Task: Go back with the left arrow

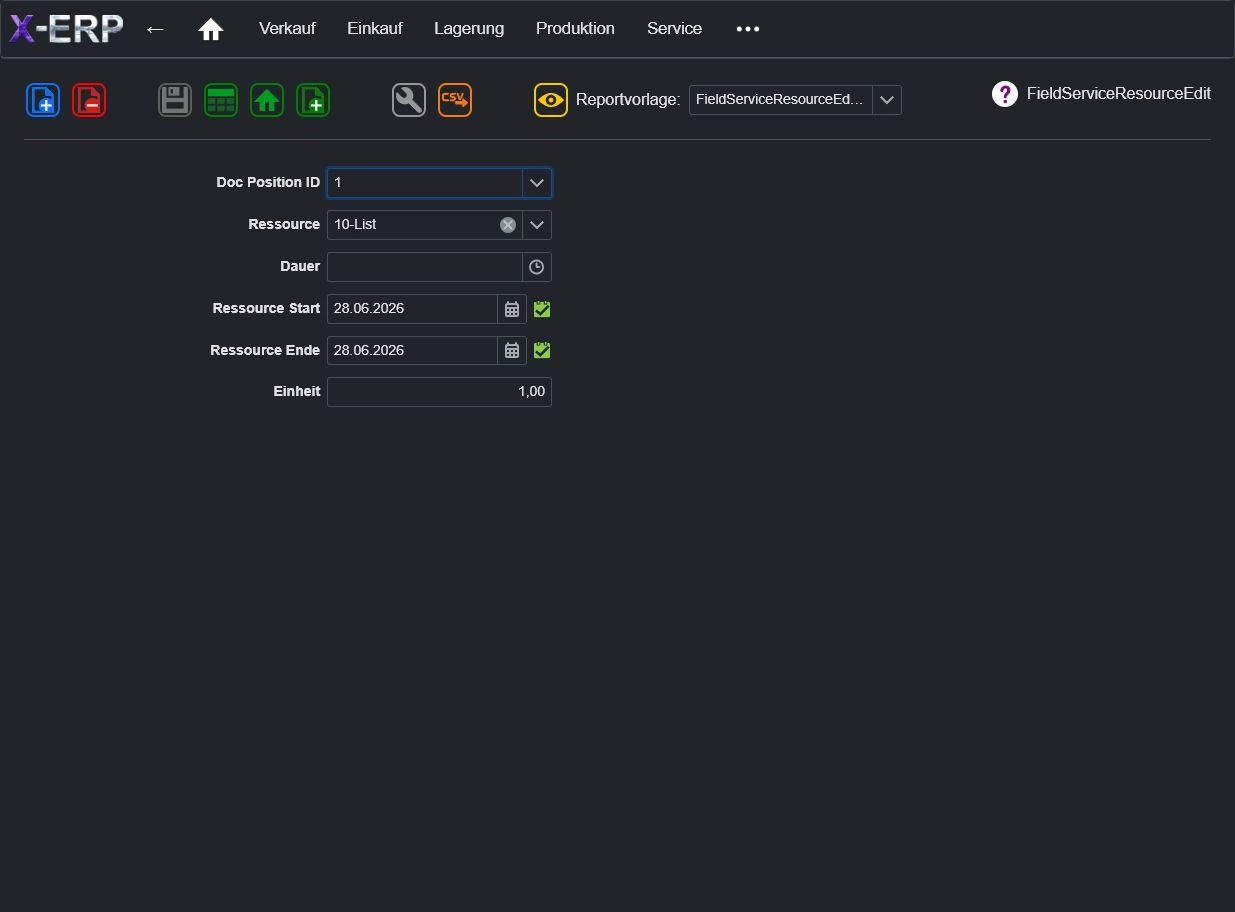Action: (x=155, y=29)
